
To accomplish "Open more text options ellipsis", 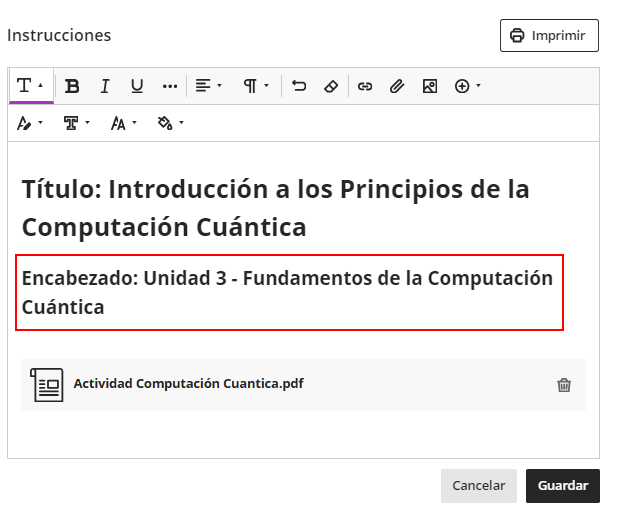I will point(169,86).
